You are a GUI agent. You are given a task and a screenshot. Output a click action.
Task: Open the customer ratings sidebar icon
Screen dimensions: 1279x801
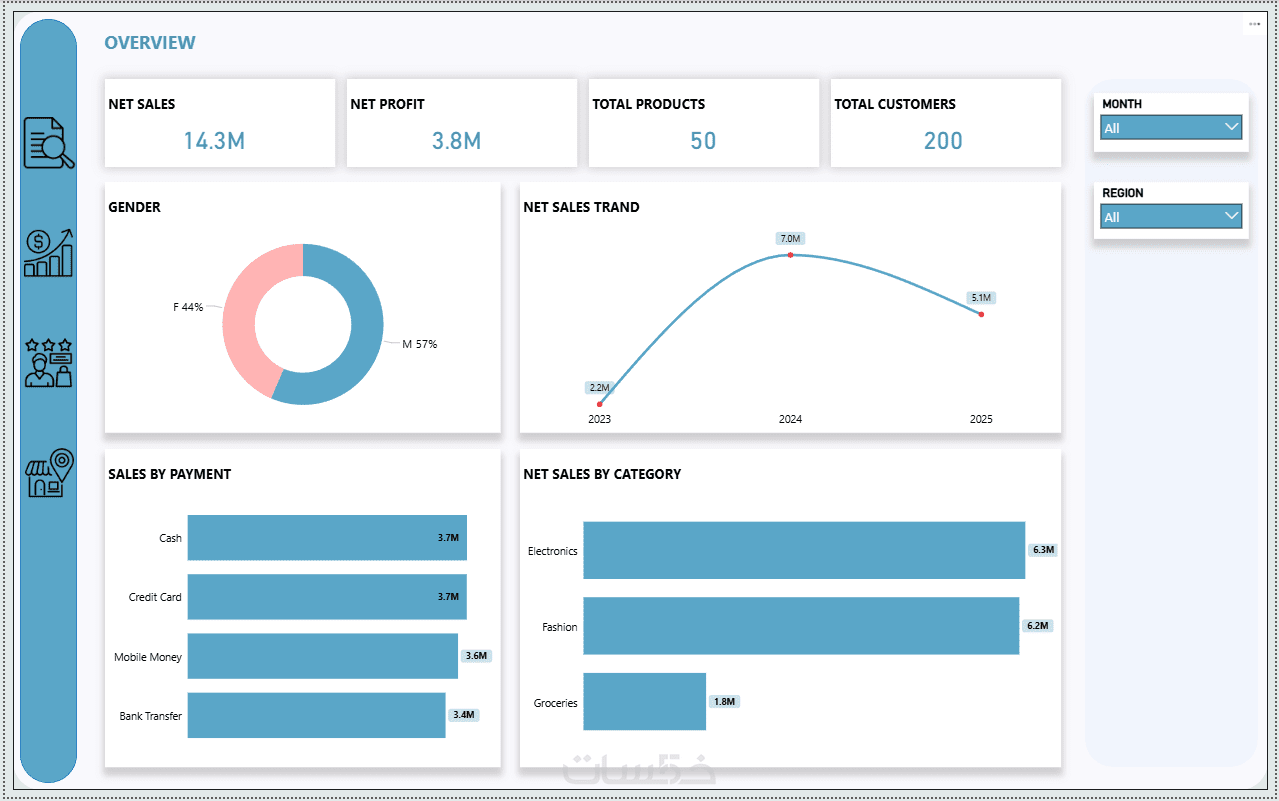(x=49, y=361)
